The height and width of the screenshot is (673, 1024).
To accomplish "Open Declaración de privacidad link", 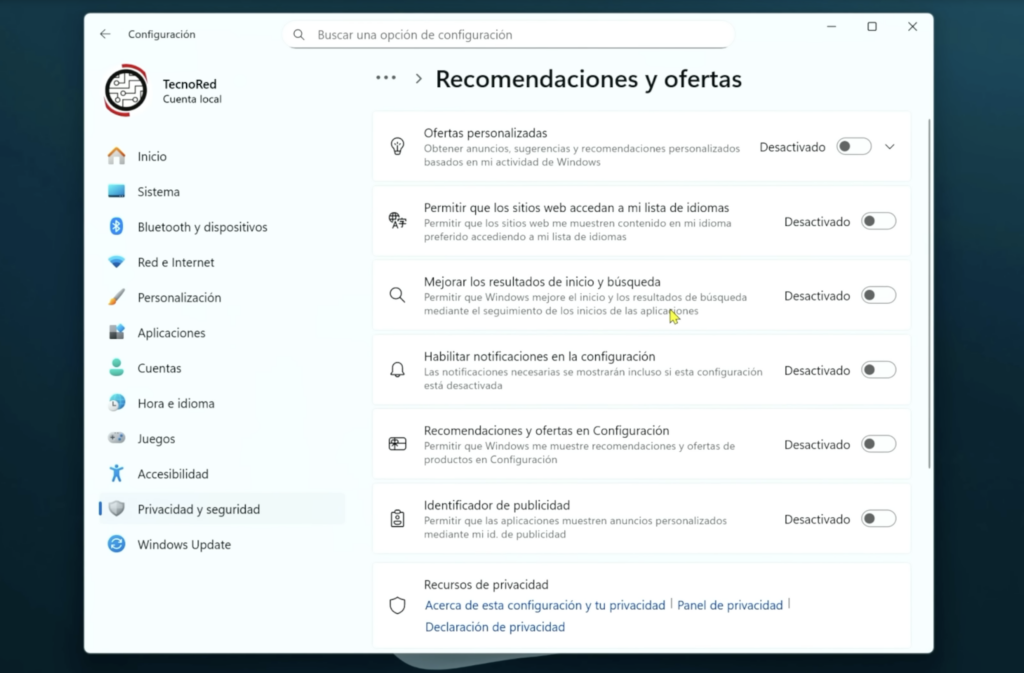I will pyautogui.click(x=495, y=627).
